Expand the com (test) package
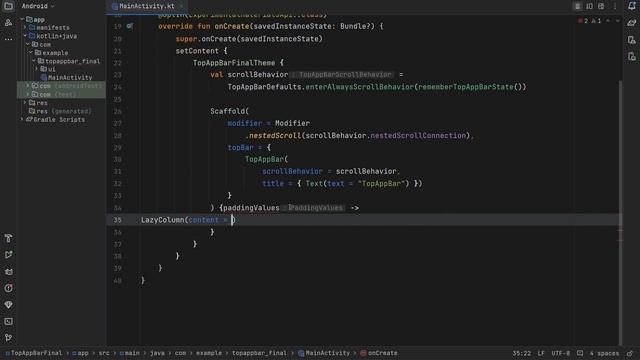The image size is (640, 360). [28, 94]
